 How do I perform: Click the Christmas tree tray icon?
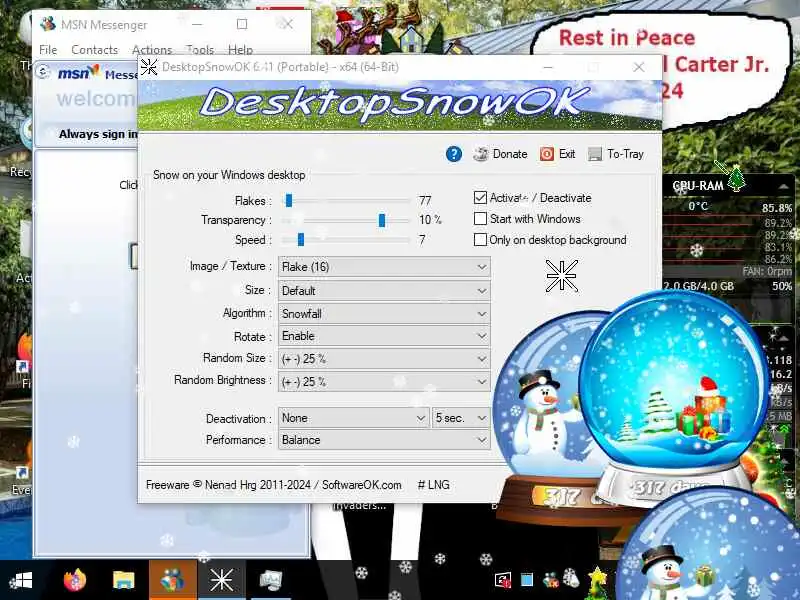click(596, 581)
